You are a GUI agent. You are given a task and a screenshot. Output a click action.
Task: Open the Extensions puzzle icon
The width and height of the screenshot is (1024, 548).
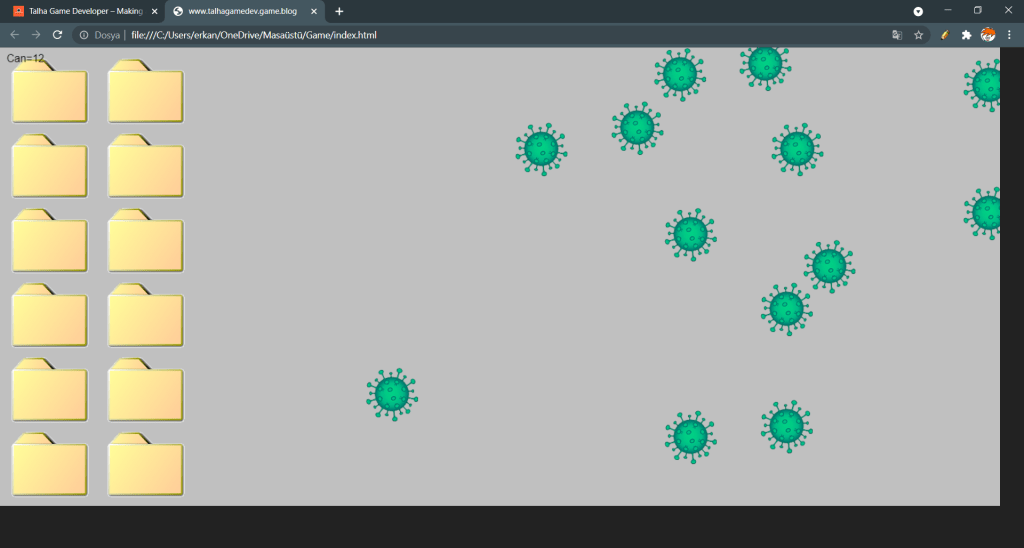click(x=966, y=34)
